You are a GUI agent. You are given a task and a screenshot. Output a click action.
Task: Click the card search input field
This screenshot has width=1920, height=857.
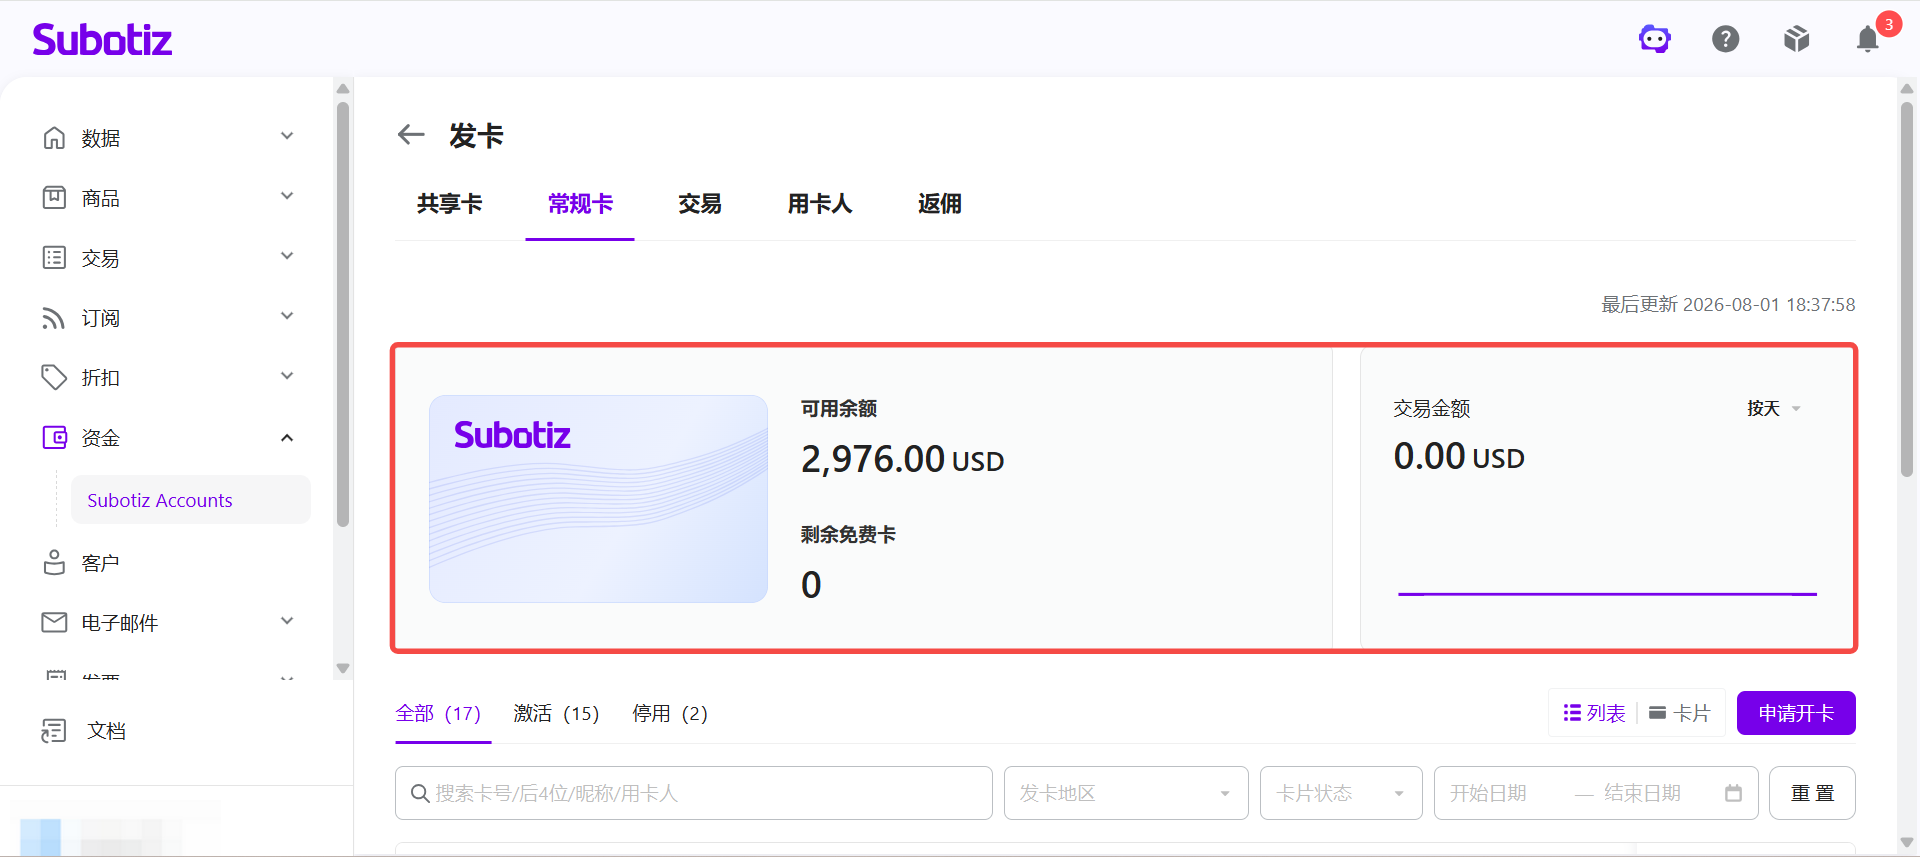pos(694,793)
